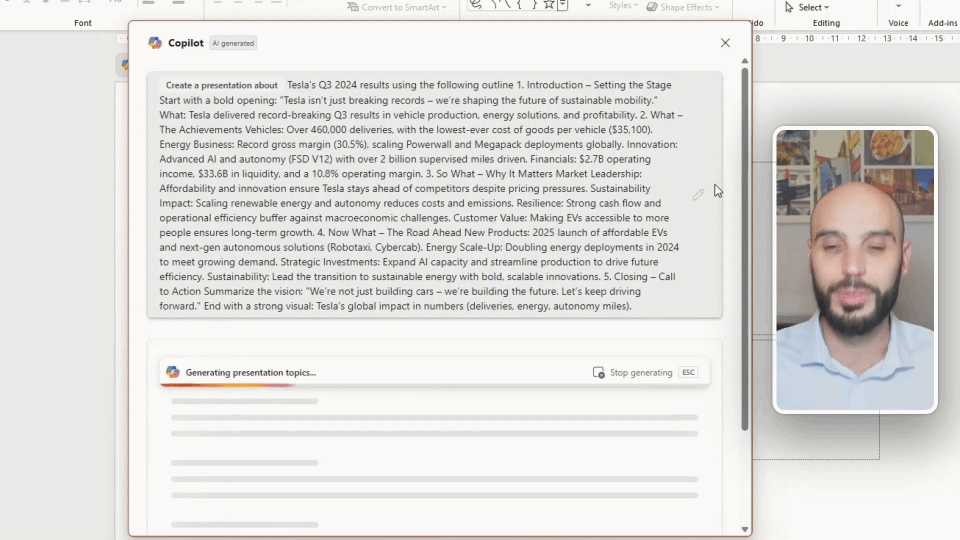The image size is (960, 540).
Task: Click the ESC key hint badge
Action: coord(688,372)
